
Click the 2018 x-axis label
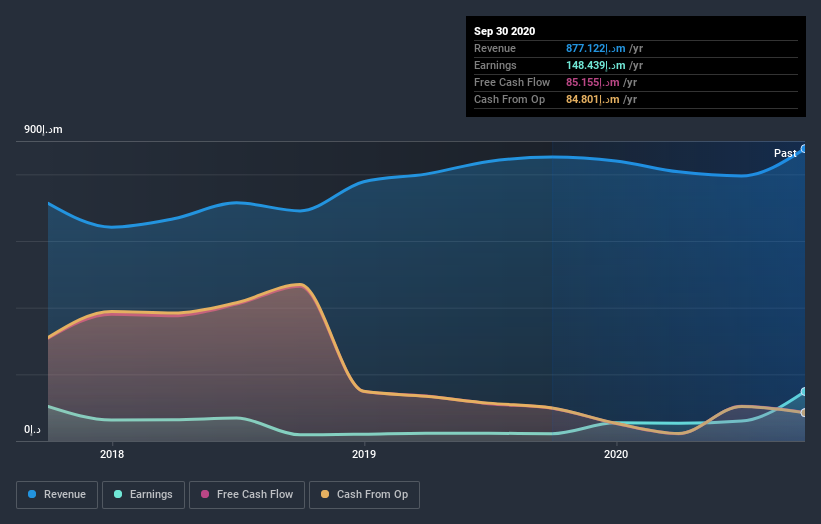tap(112, 454)
